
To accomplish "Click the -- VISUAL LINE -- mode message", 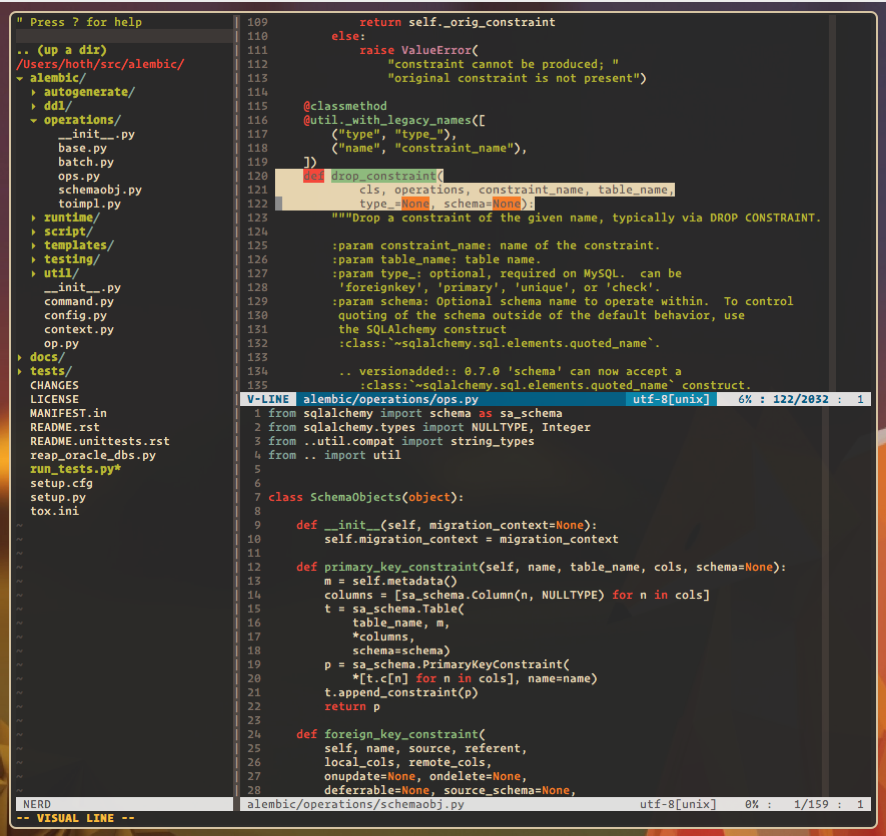I will (x=76, y=818).
